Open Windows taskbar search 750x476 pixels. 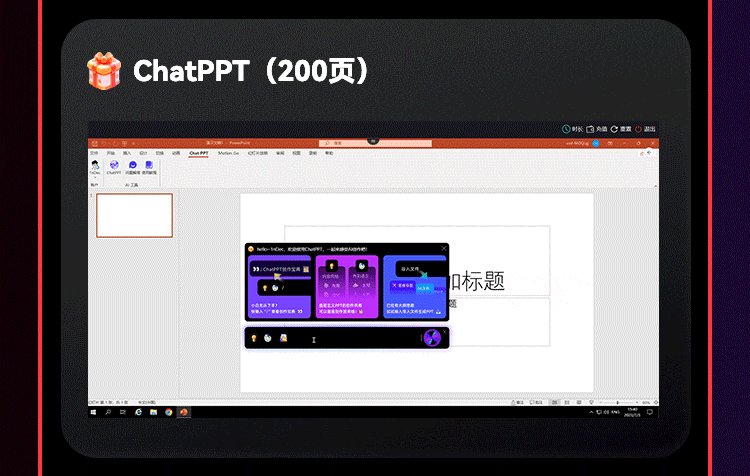click(108, 412)
